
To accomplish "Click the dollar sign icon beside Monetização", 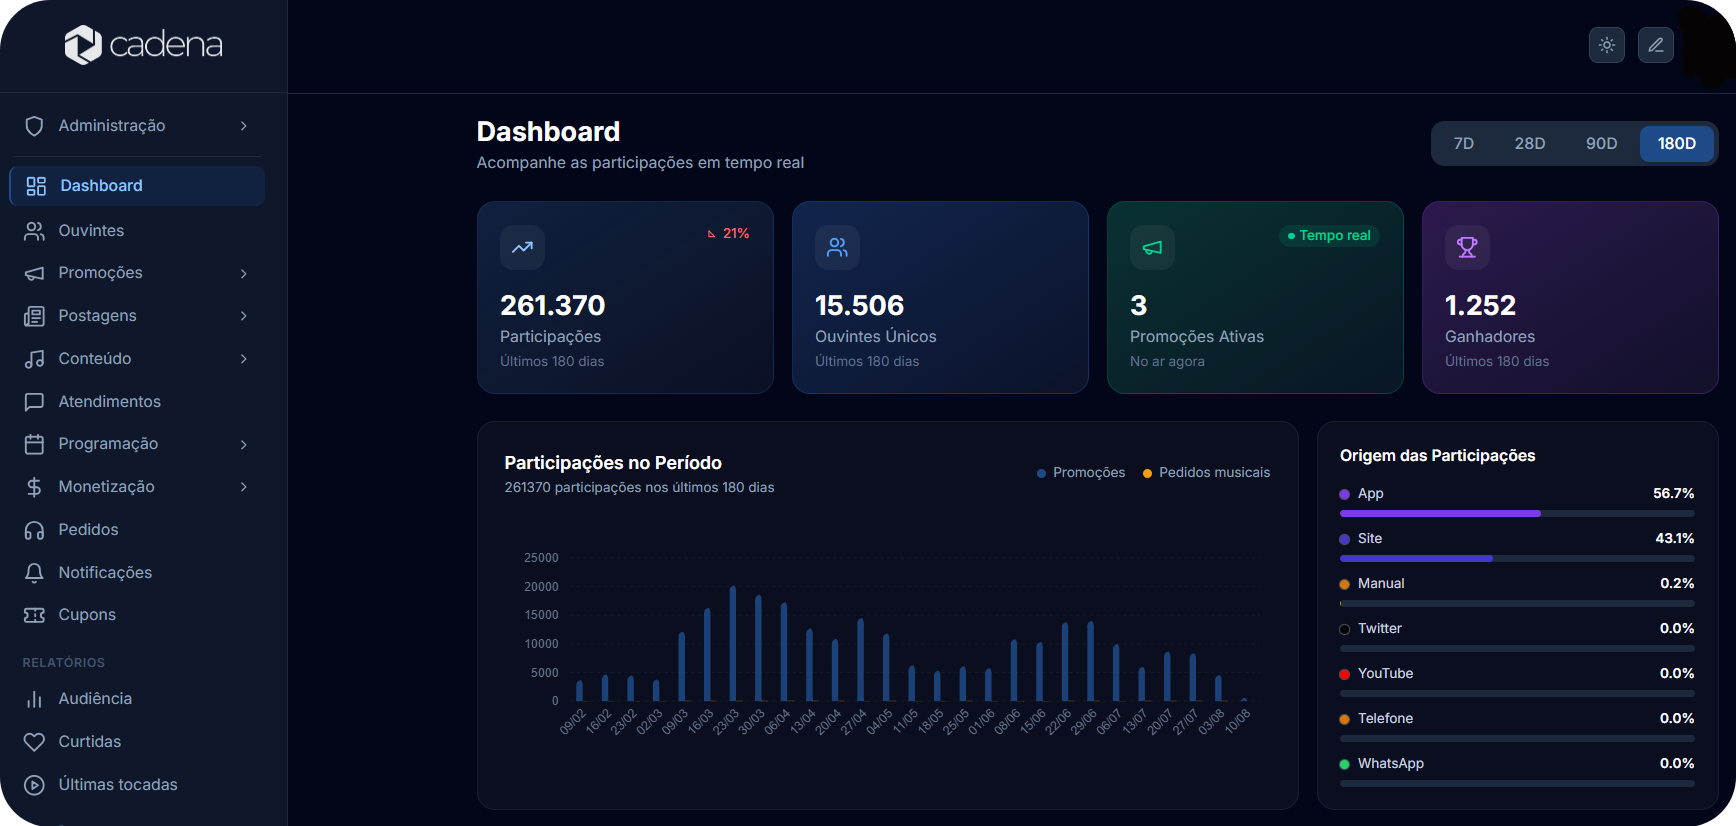I will [x=34, y=487].
